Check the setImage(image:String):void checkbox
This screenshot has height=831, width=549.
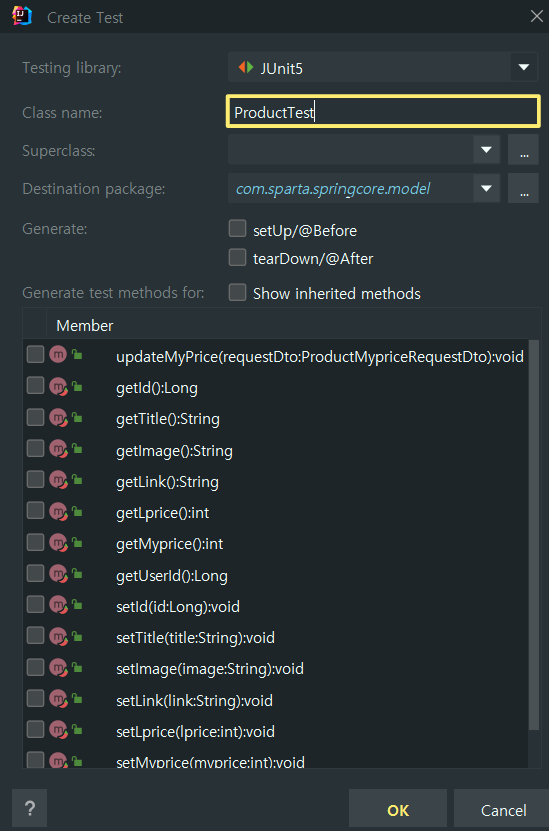pos(36,667)
